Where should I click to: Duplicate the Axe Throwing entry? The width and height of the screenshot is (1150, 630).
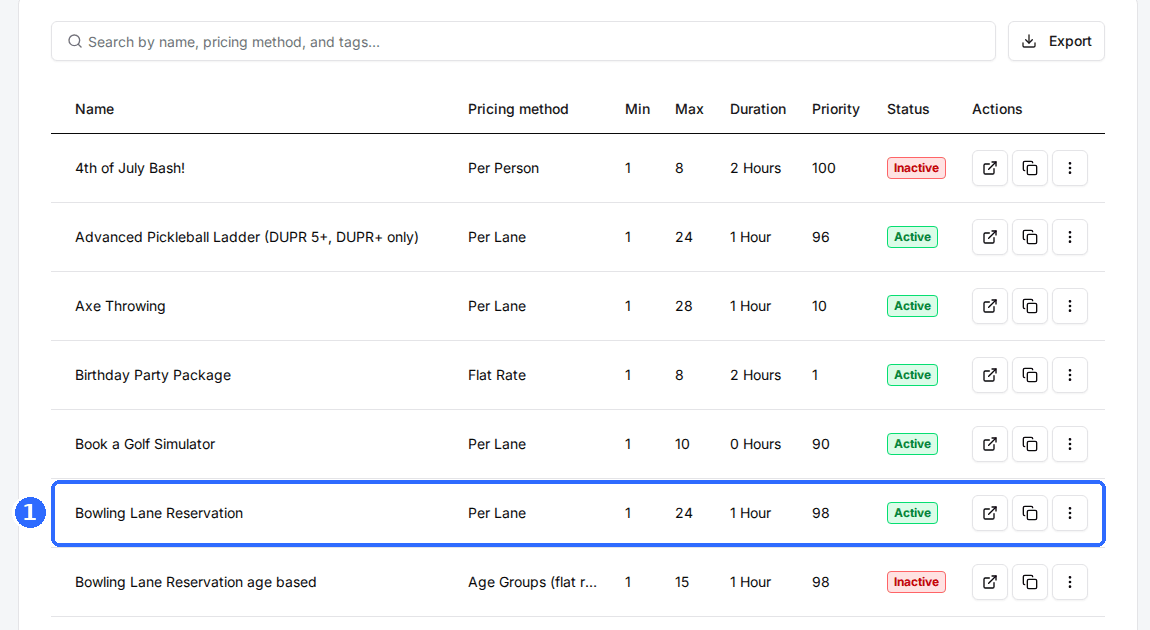tap(1030, 306)
